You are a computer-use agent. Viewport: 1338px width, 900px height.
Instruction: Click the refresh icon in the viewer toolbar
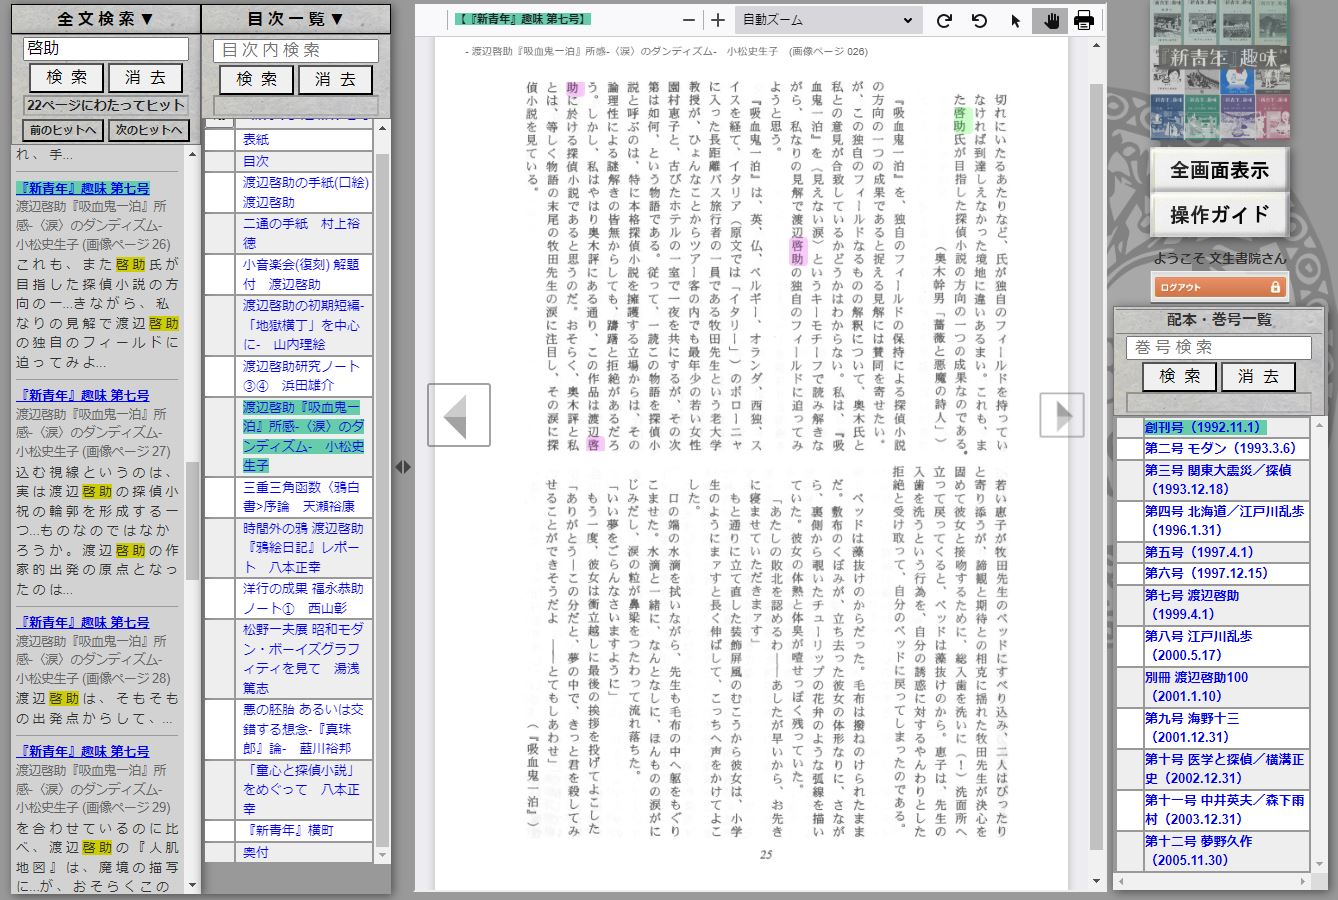943,19
